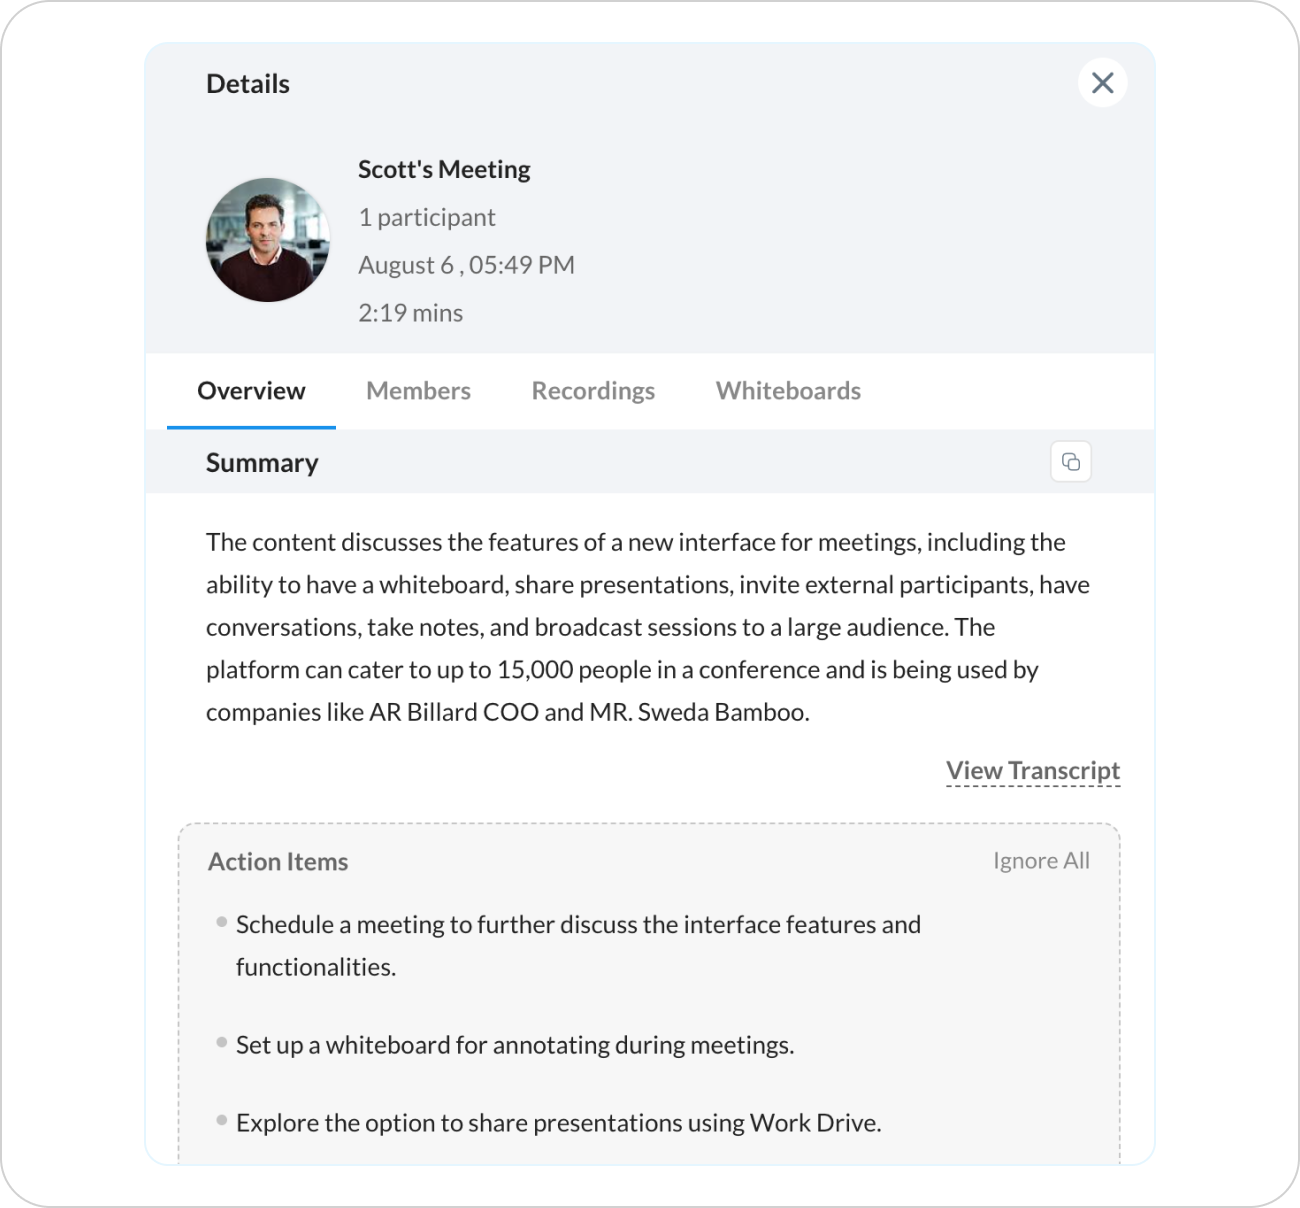
Task: Select the Work Drive presentations action item
Action: (x=558, y=1123)
